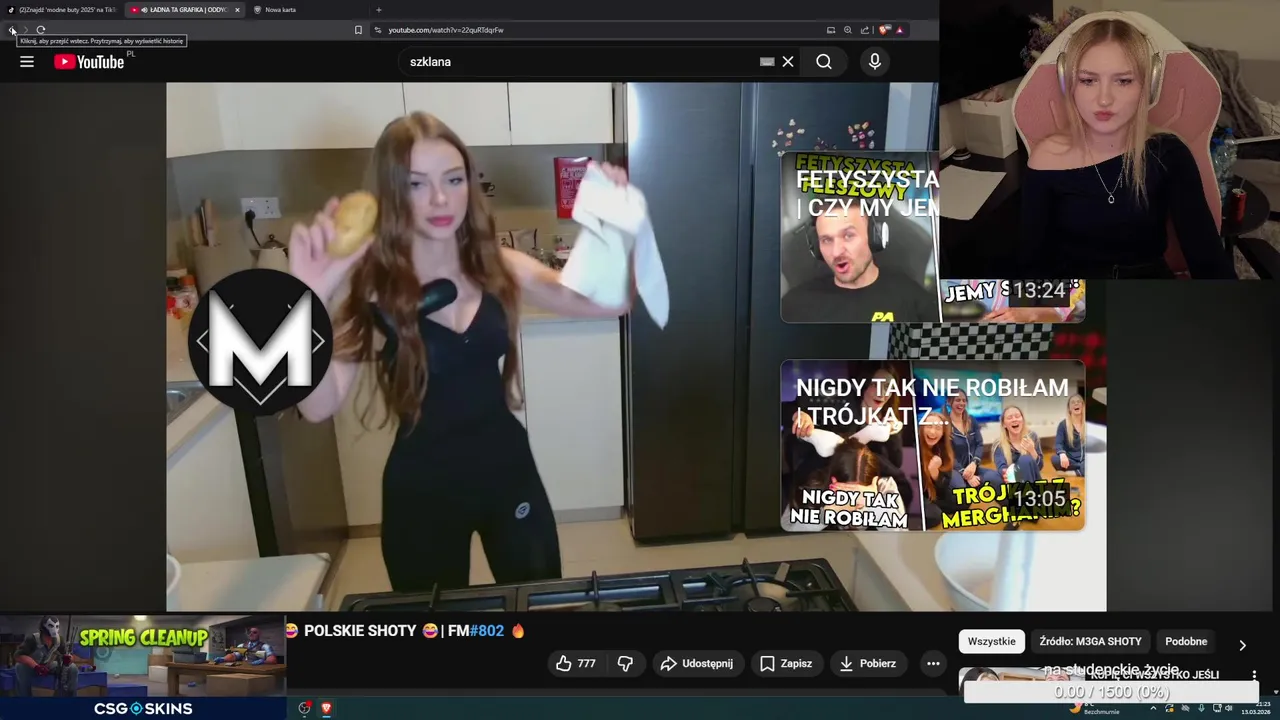Bookmark this page icon in address bar
Image resolution: width=1280 pixels, height=720 pixels.
358,30
